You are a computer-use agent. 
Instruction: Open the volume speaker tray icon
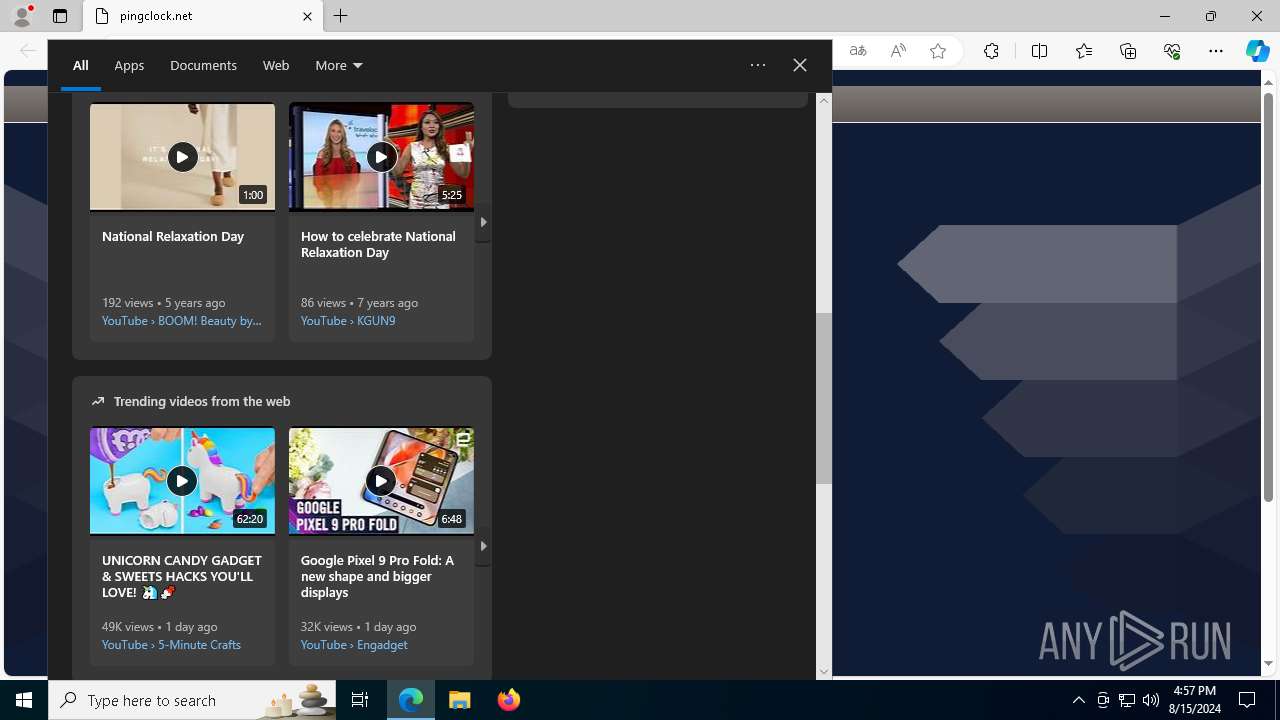pyautogui.click(x=1151, y=700)
